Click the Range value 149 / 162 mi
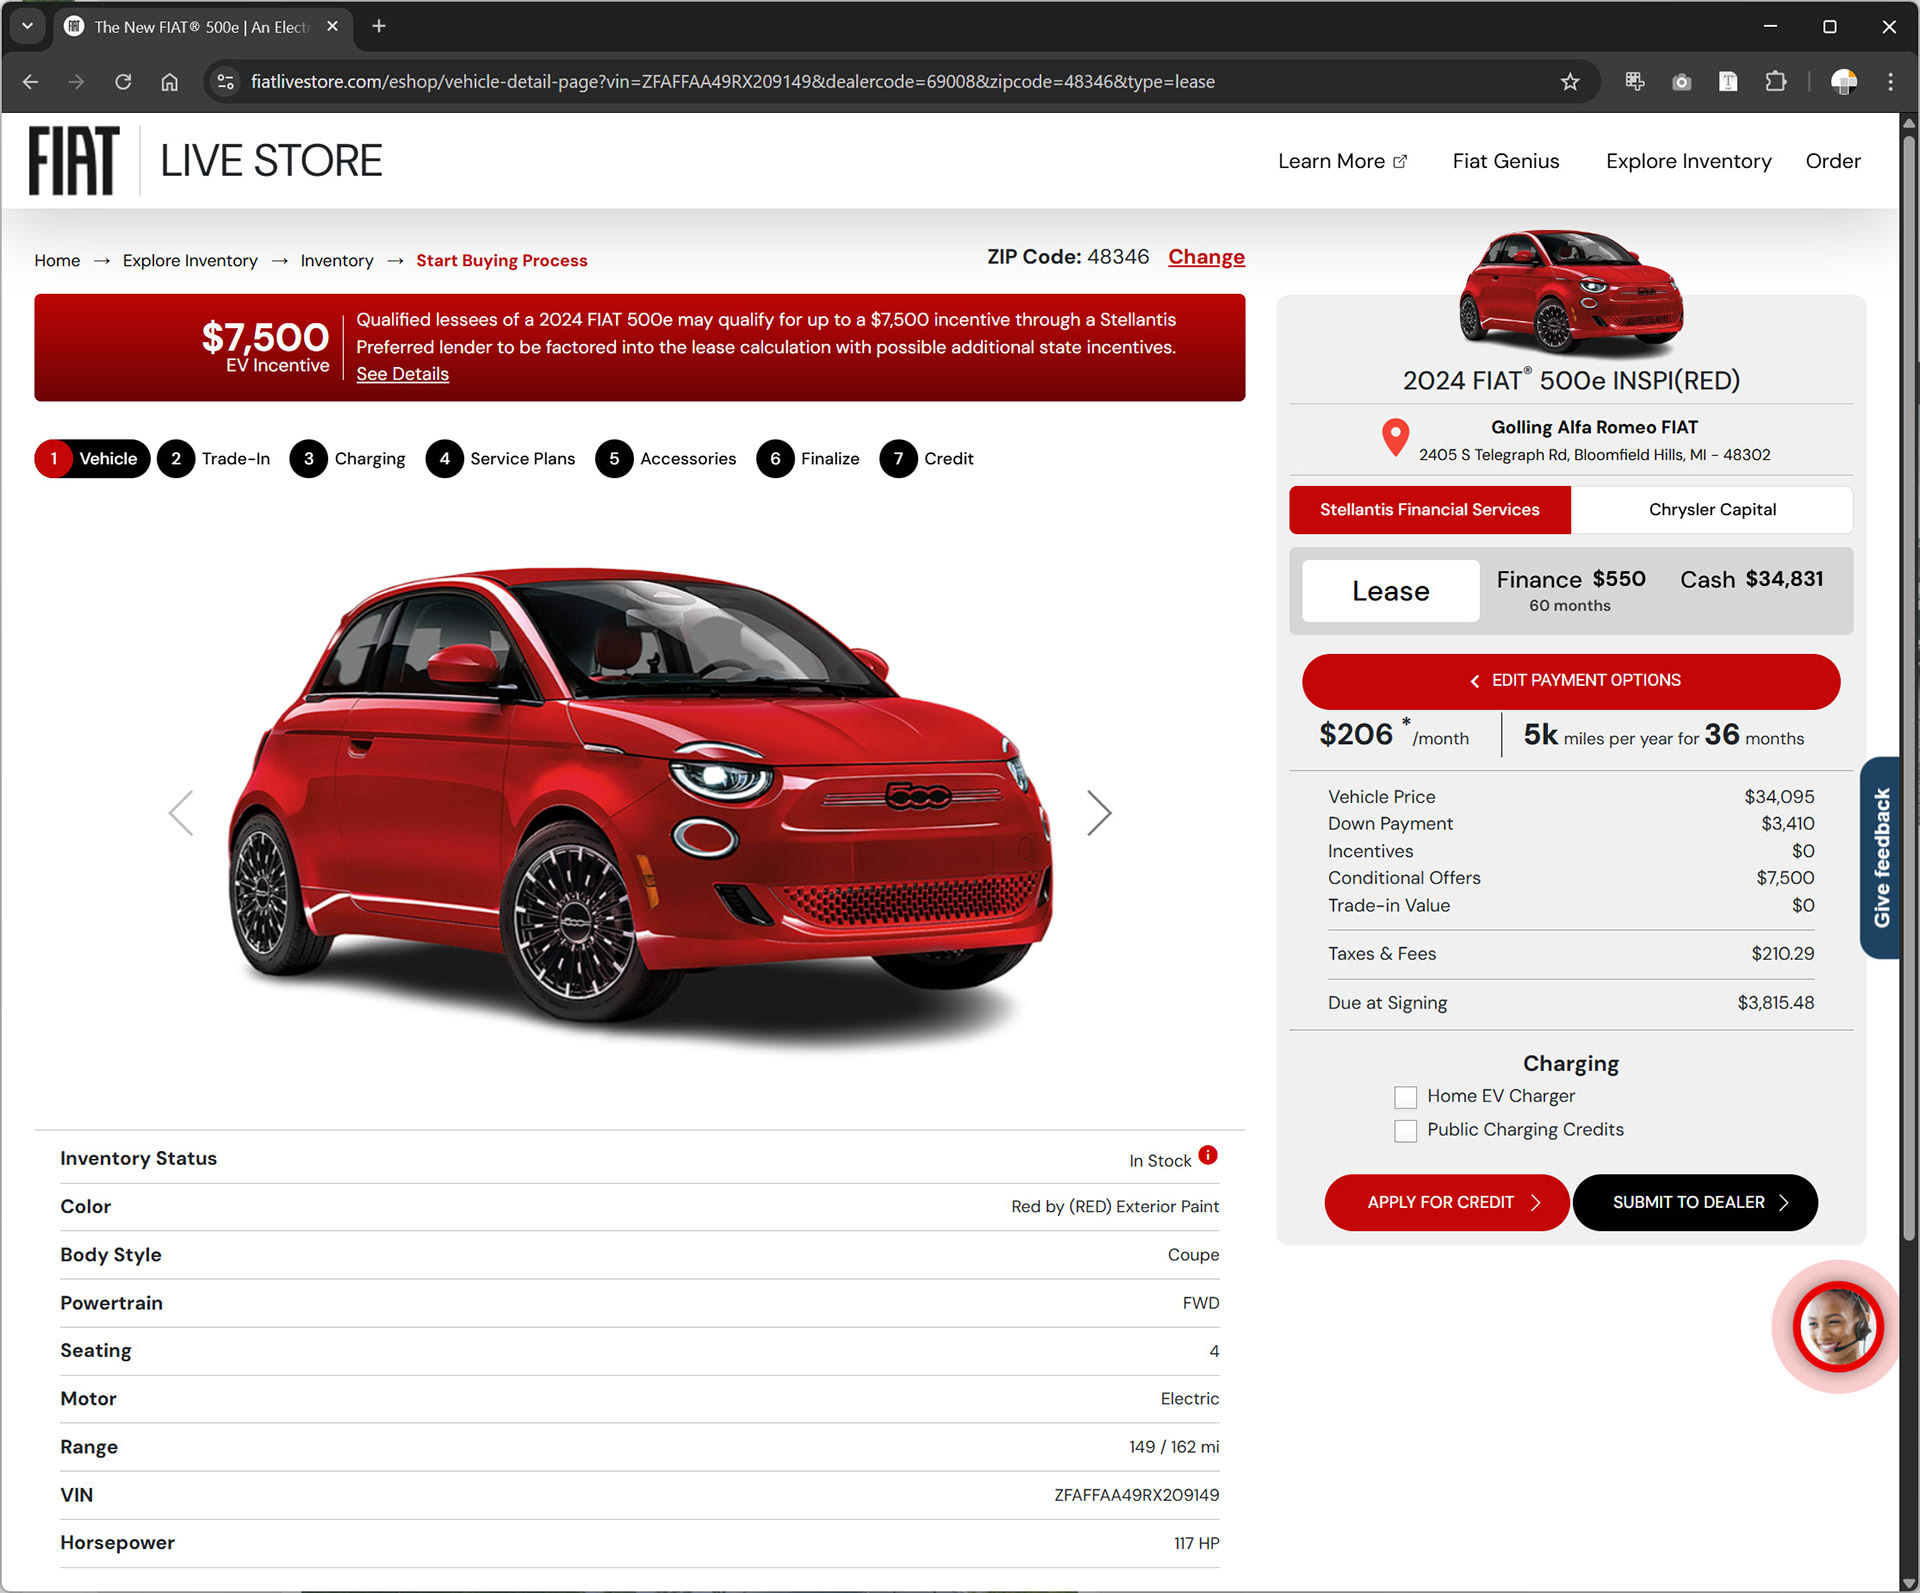 [x=1174, y=1447]
